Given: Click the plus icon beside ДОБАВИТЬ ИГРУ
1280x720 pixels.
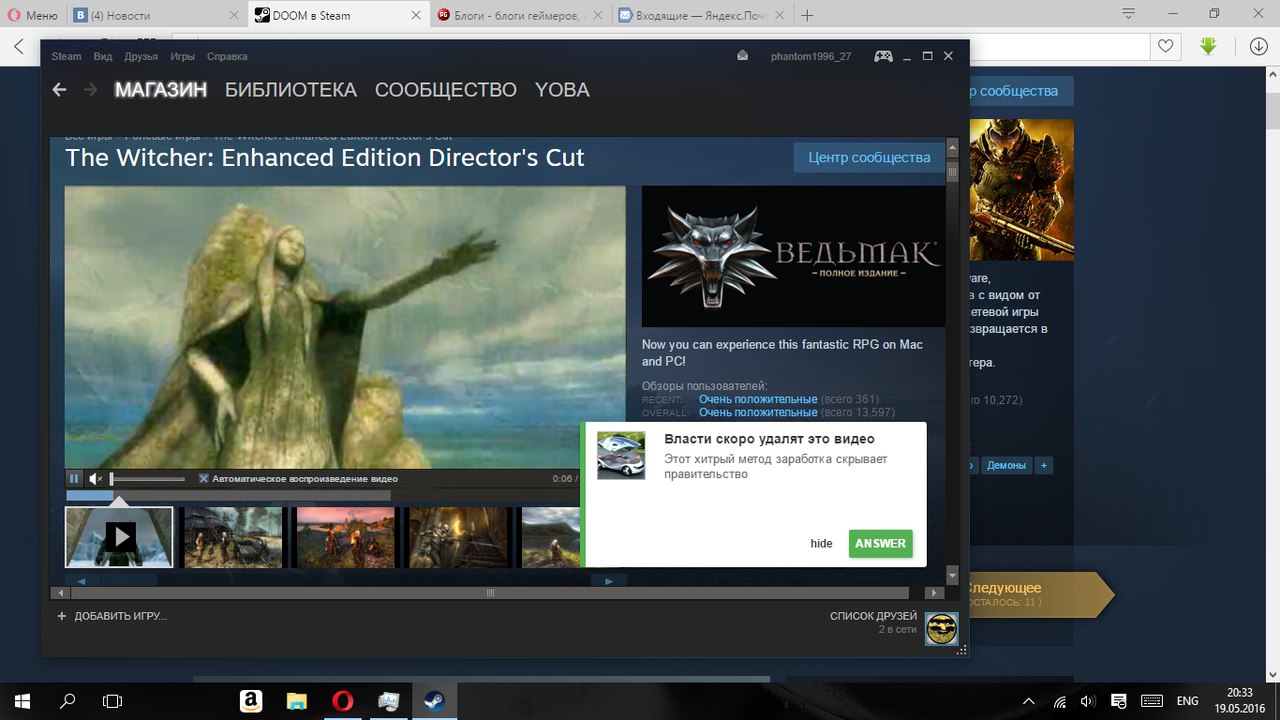Looking at the screenshot, I should click(61, 616).
